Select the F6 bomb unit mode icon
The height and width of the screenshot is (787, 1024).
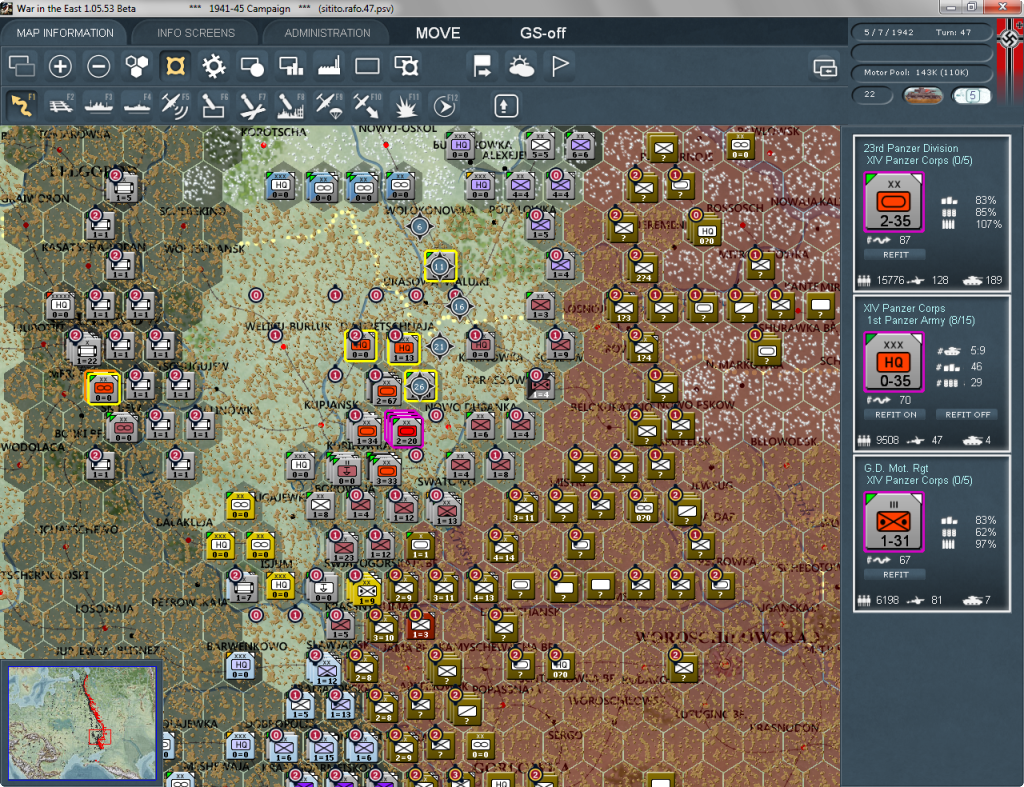pos(214,105)
